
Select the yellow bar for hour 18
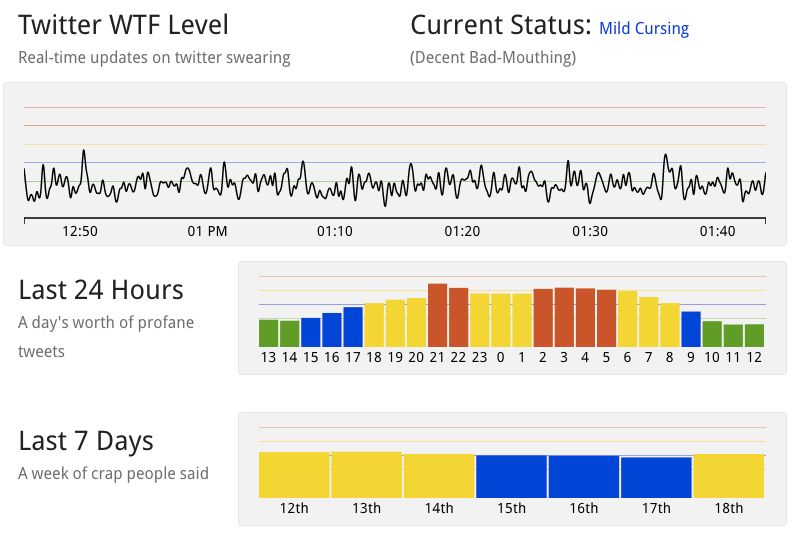tap(374, 325)
